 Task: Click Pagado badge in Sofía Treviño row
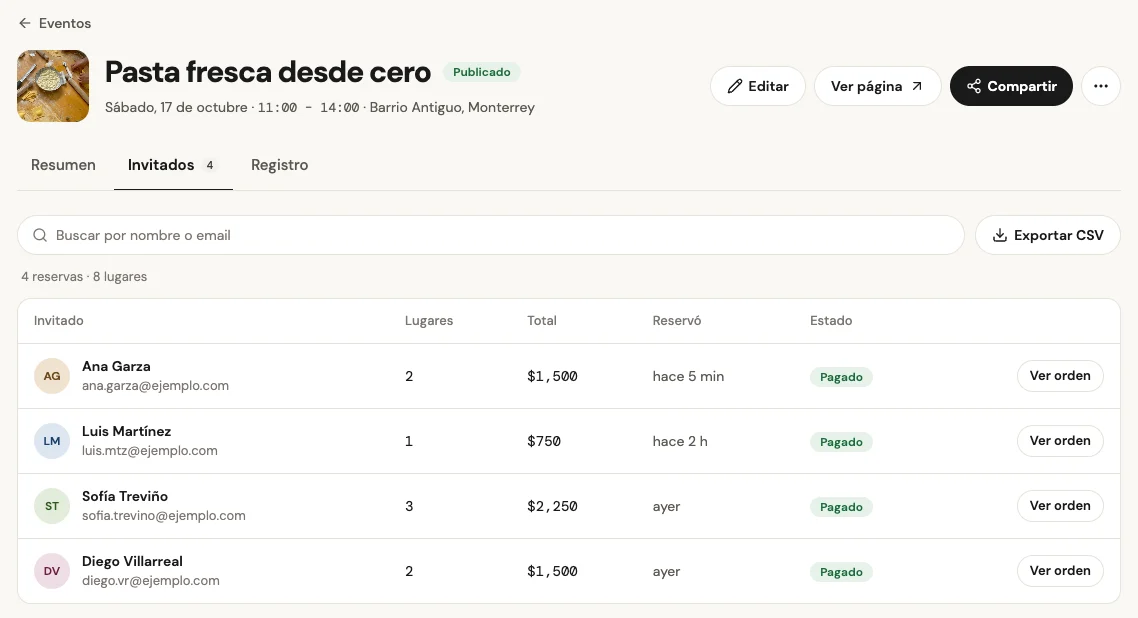(841, 507)
